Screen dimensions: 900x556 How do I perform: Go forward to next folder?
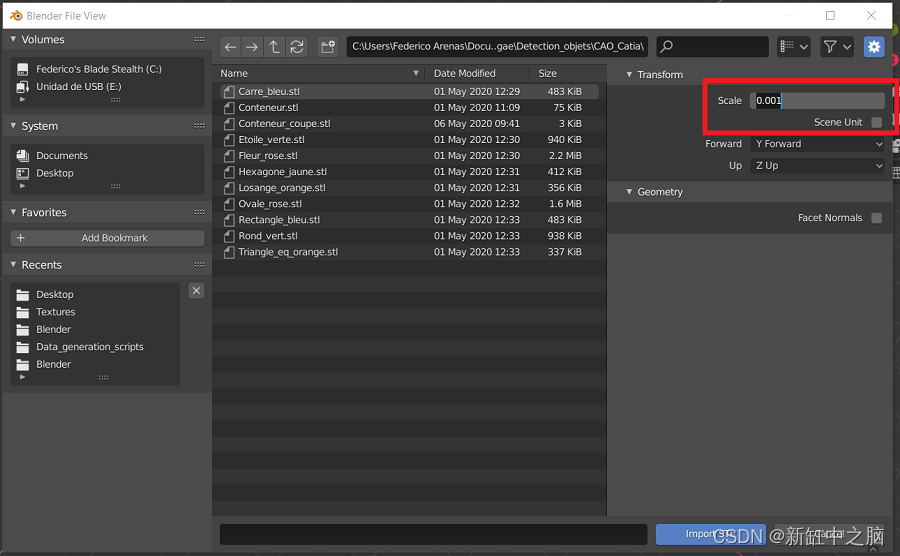point(252,46)
